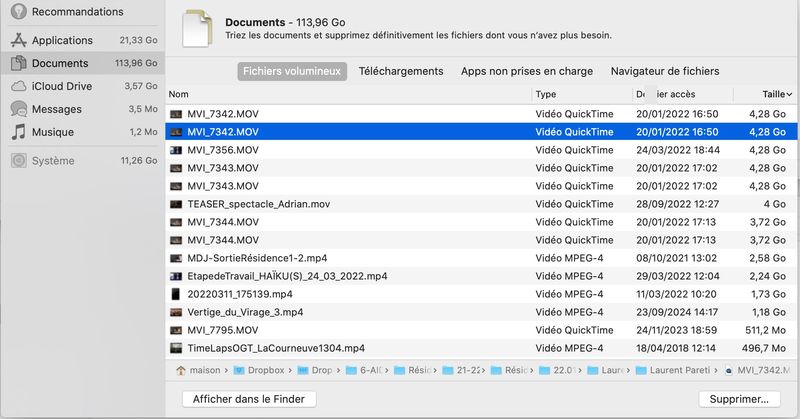This screenshot has width=800, height=419.
Task: Select the TEASER_spectacle_Adrian.mov row
Action: click(x=258, y=204)
